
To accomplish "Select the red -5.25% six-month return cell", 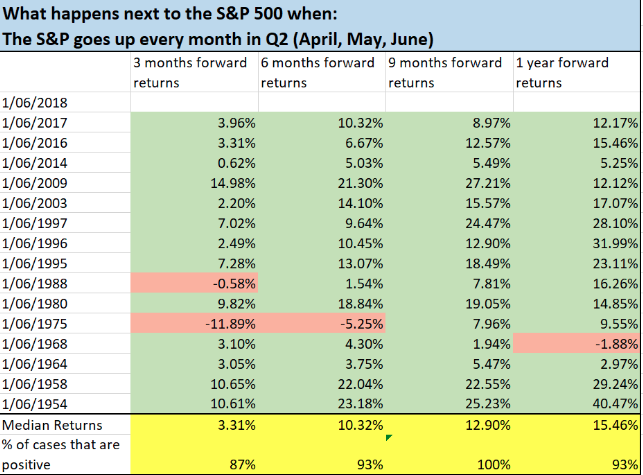I will (322, 325).
